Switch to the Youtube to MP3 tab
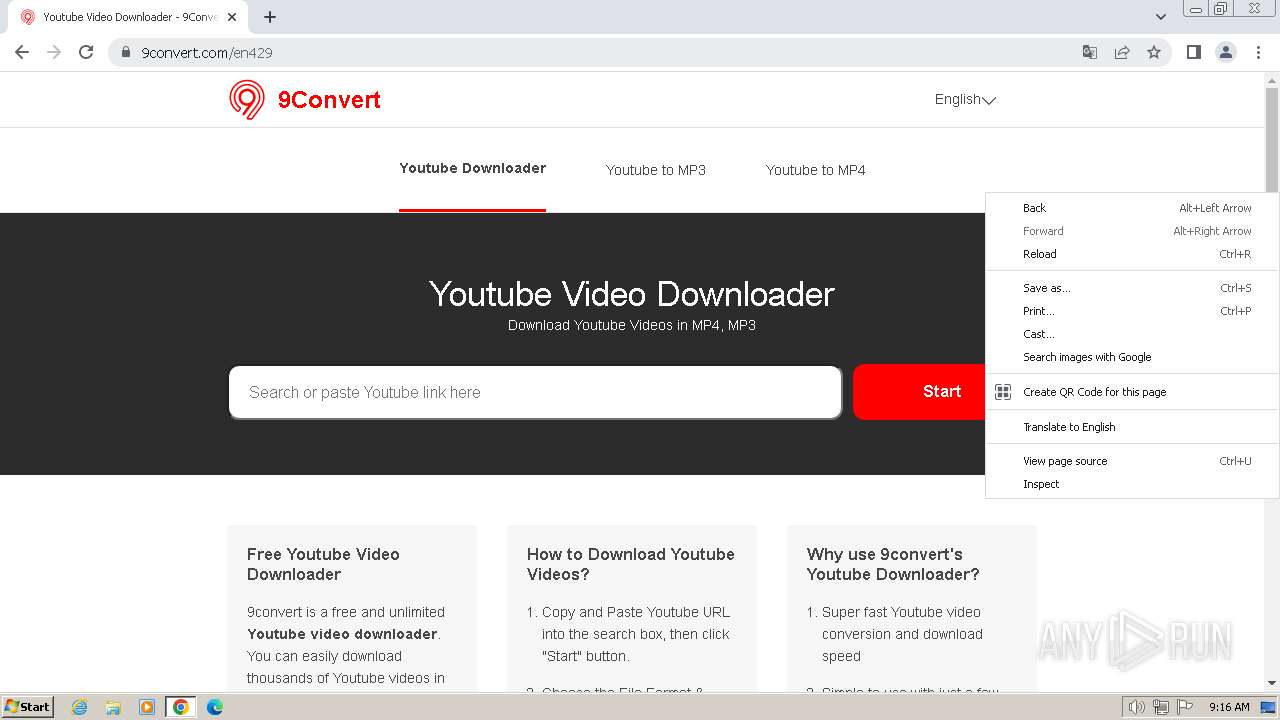 pyautogui.click(x=656, y=170)
